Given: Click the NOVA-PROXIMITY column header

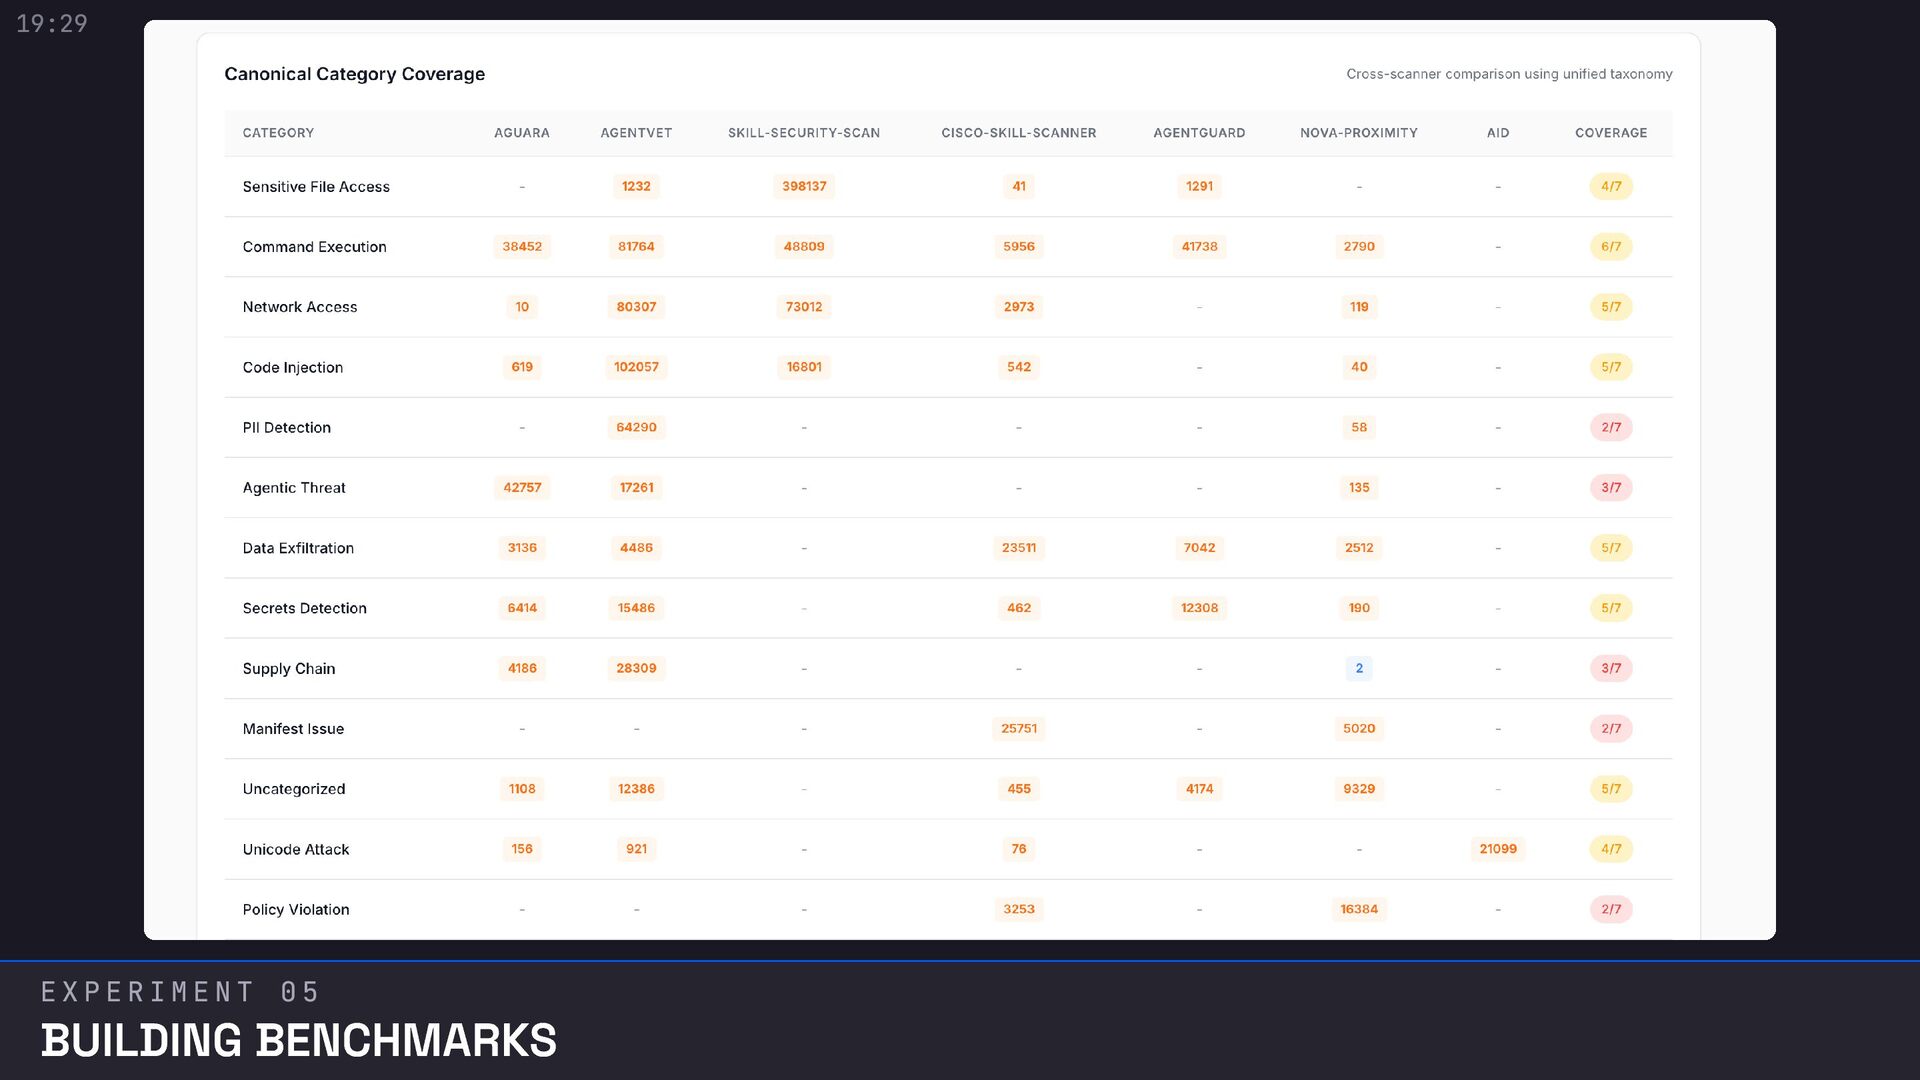Looking at the screenshot, I should pyautogui.click(x=1358, y=133).
